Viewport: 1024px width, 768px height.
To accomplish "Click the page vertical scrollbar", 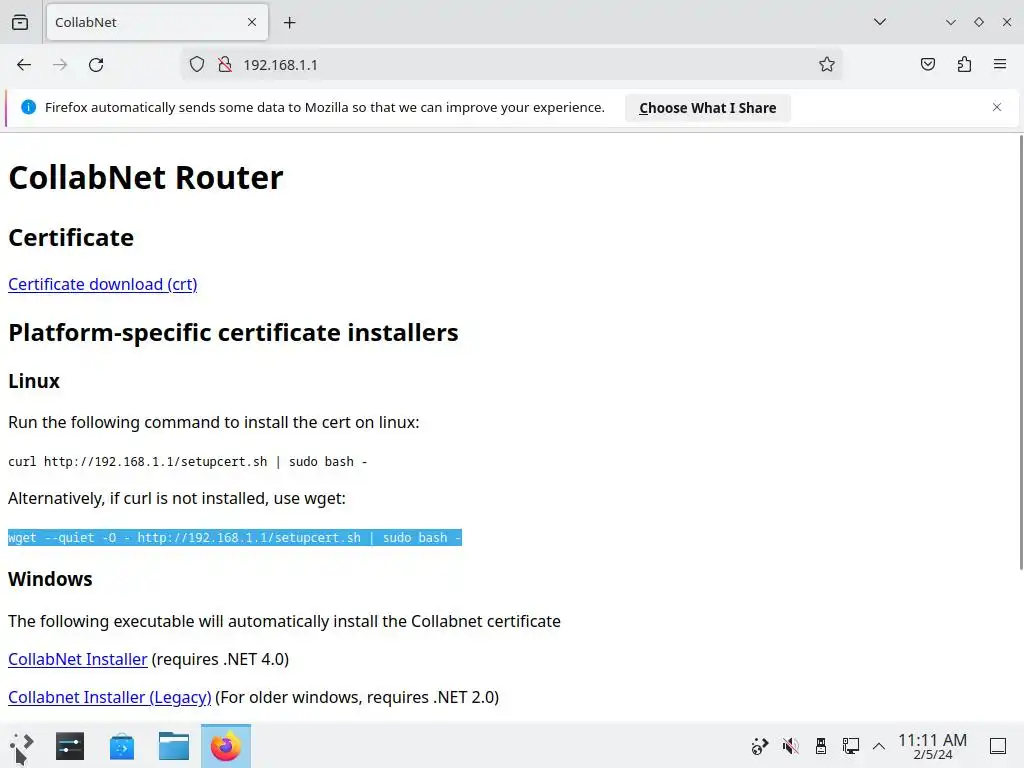I will point(1020,353).
